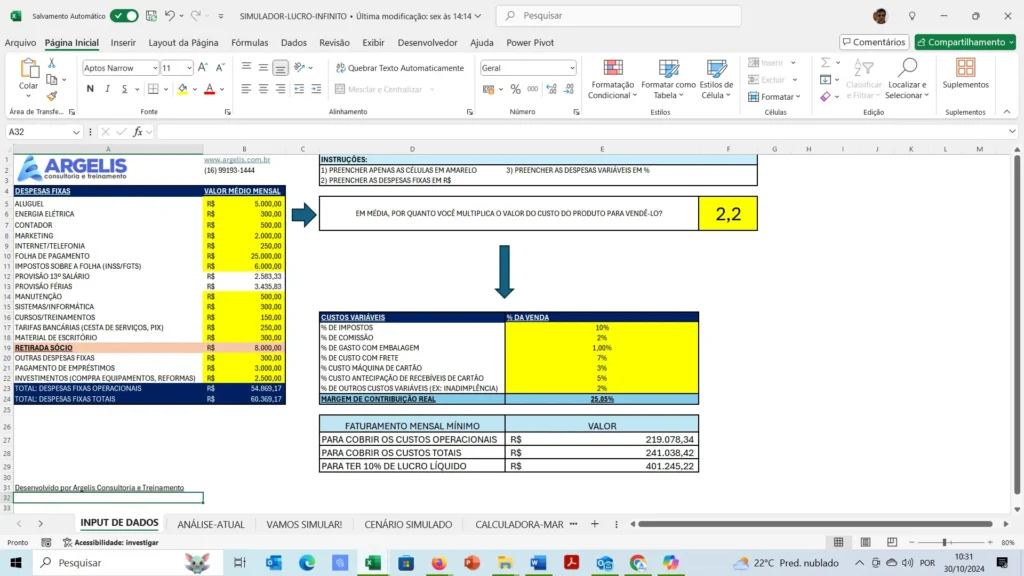Click the Format Painter brush icon
1024x576 pixels.
click(52, 96)
